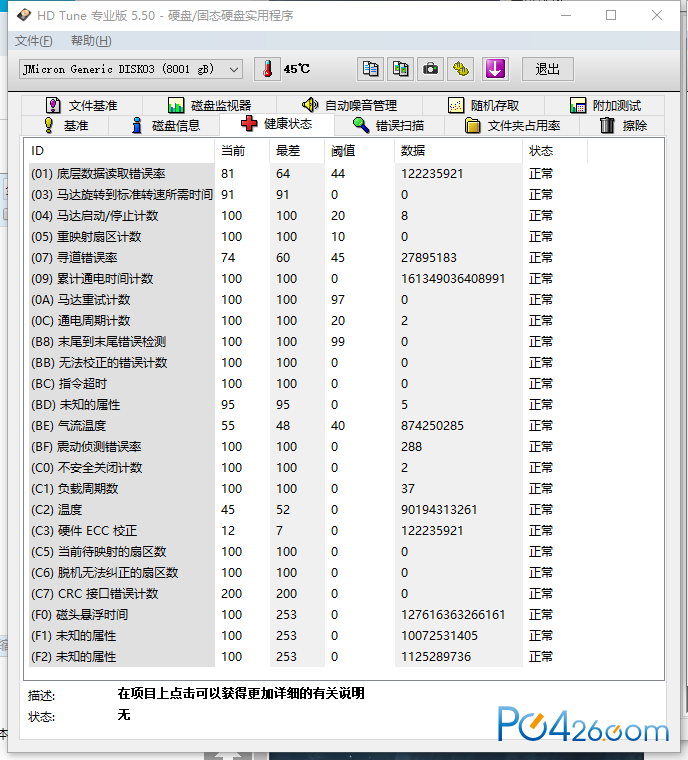Switch to the 附加测试 tab
The width and height of the screenshot is (688, 760).
605,105
